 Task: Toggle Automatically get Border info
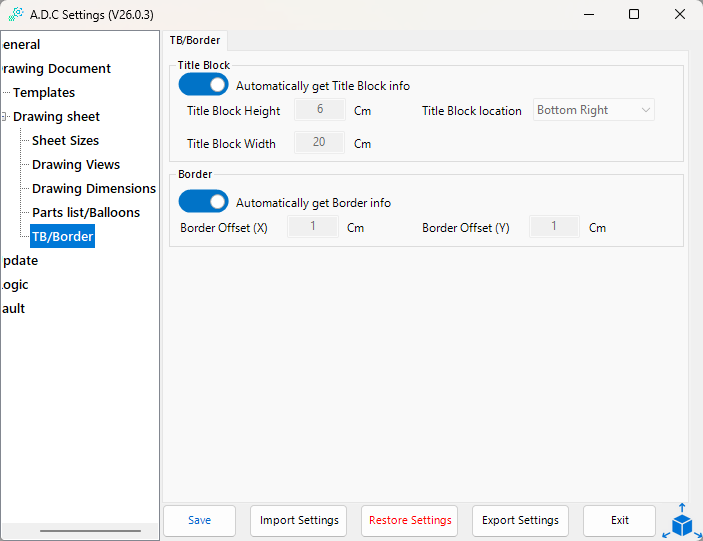point(204,202)
